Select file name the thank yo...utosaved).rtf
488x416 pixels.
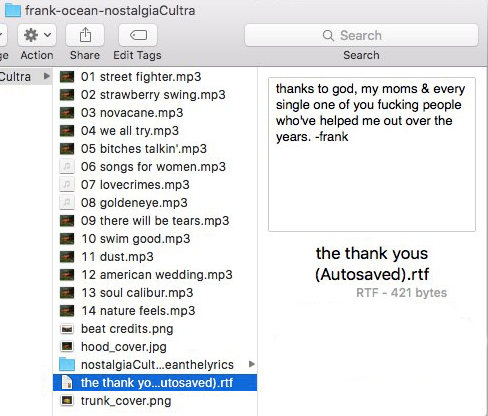(157, 383)
